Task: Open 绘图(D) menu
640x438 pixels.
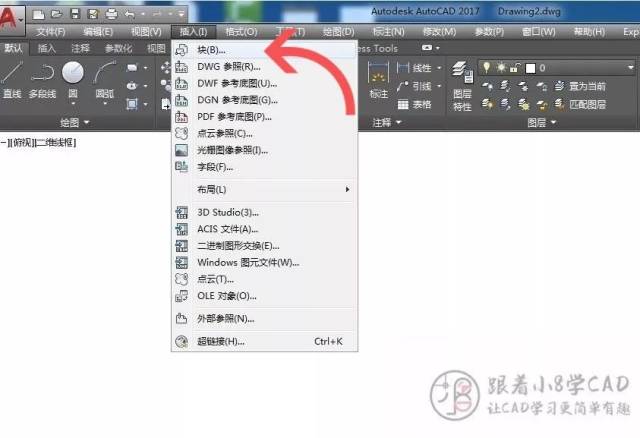Action: coord(338,32)
